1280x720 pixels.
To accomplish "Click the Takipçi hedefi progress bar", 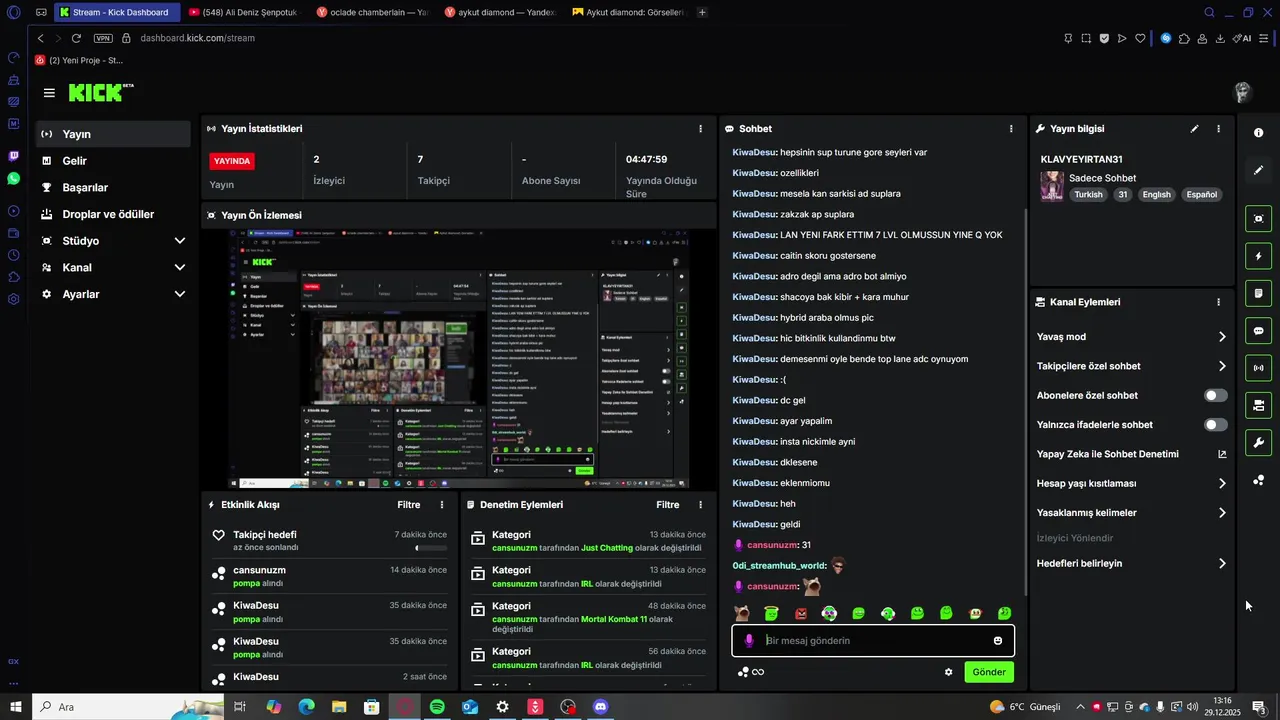I will pyautogui.click(x=431, y=548).
